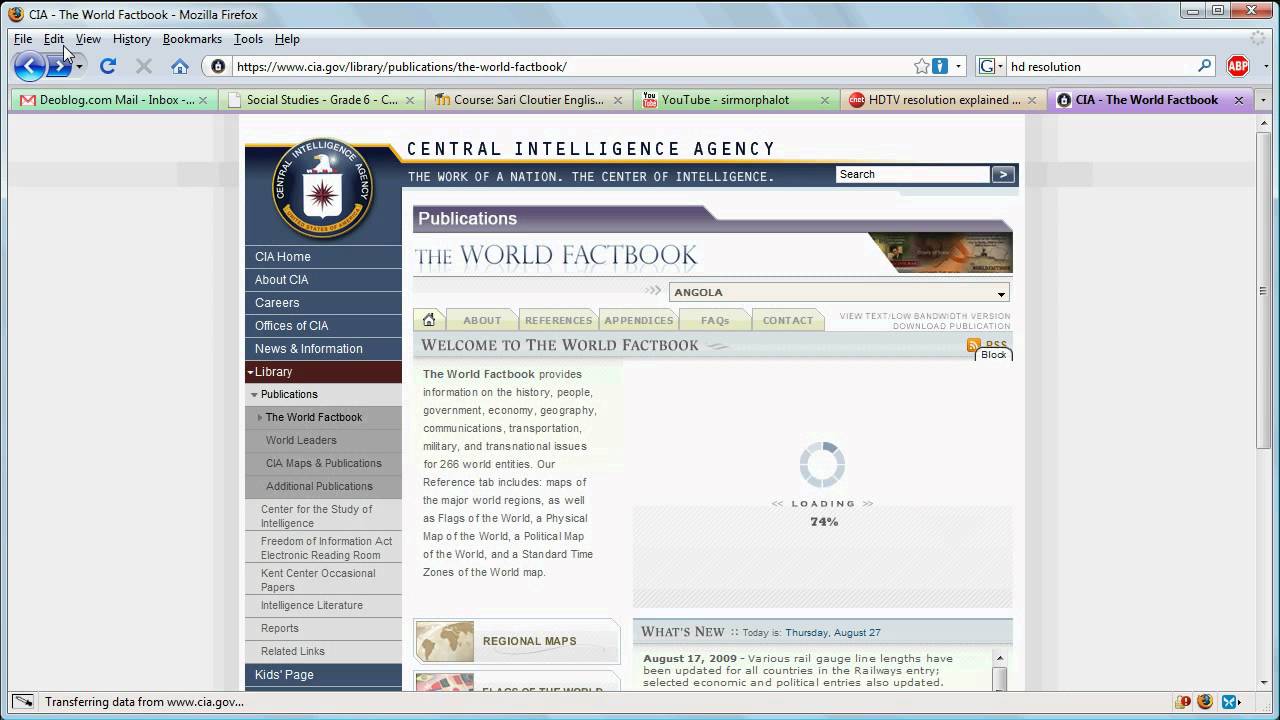
Task: Click the browser URL address field
Action: (x=572, y=66)
